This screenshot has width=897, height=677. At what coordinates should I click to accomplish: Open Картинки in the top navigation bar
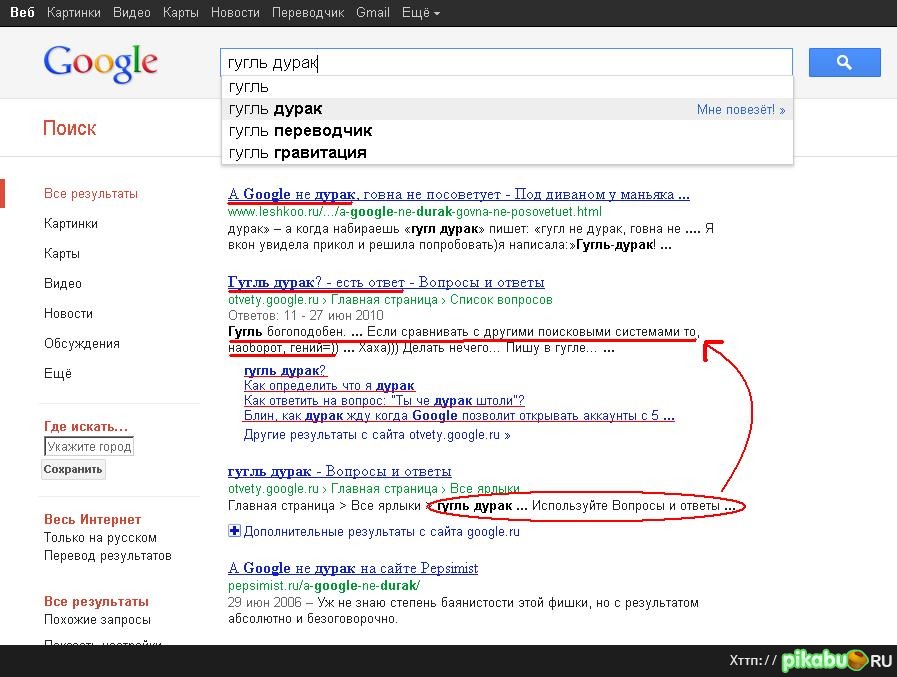click(74, 13)
